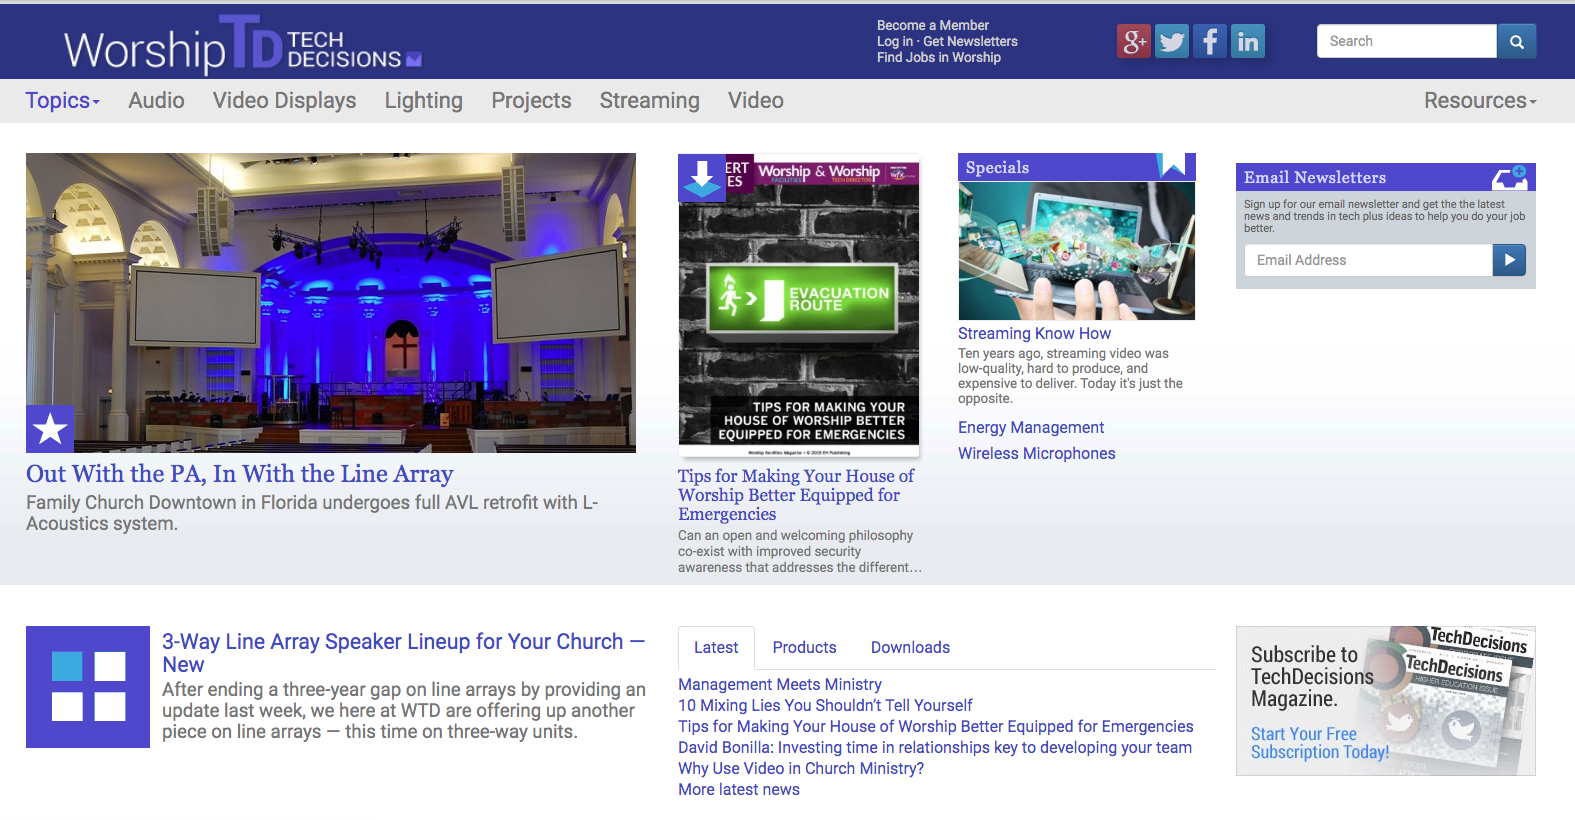Open dropdown arrow next to Tech Decisions logo
1575x820 pixels.
[x=414, y=60]
